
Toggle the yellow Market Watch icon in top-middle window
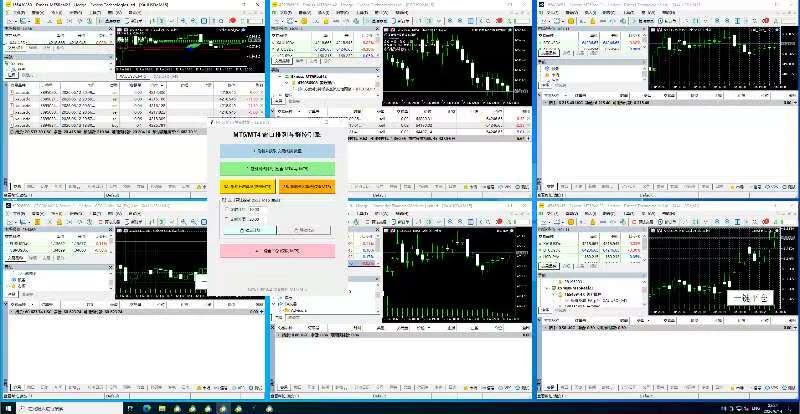pos(304,21)
